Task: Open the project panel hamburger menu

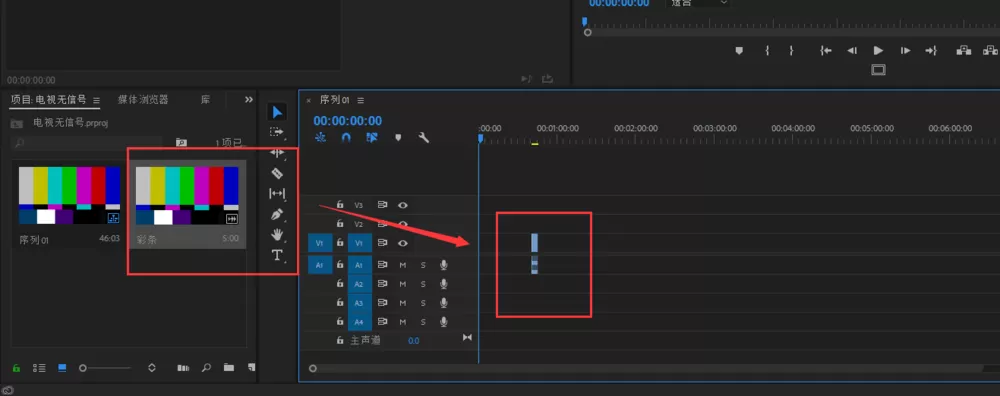Action: click(96, 100)
